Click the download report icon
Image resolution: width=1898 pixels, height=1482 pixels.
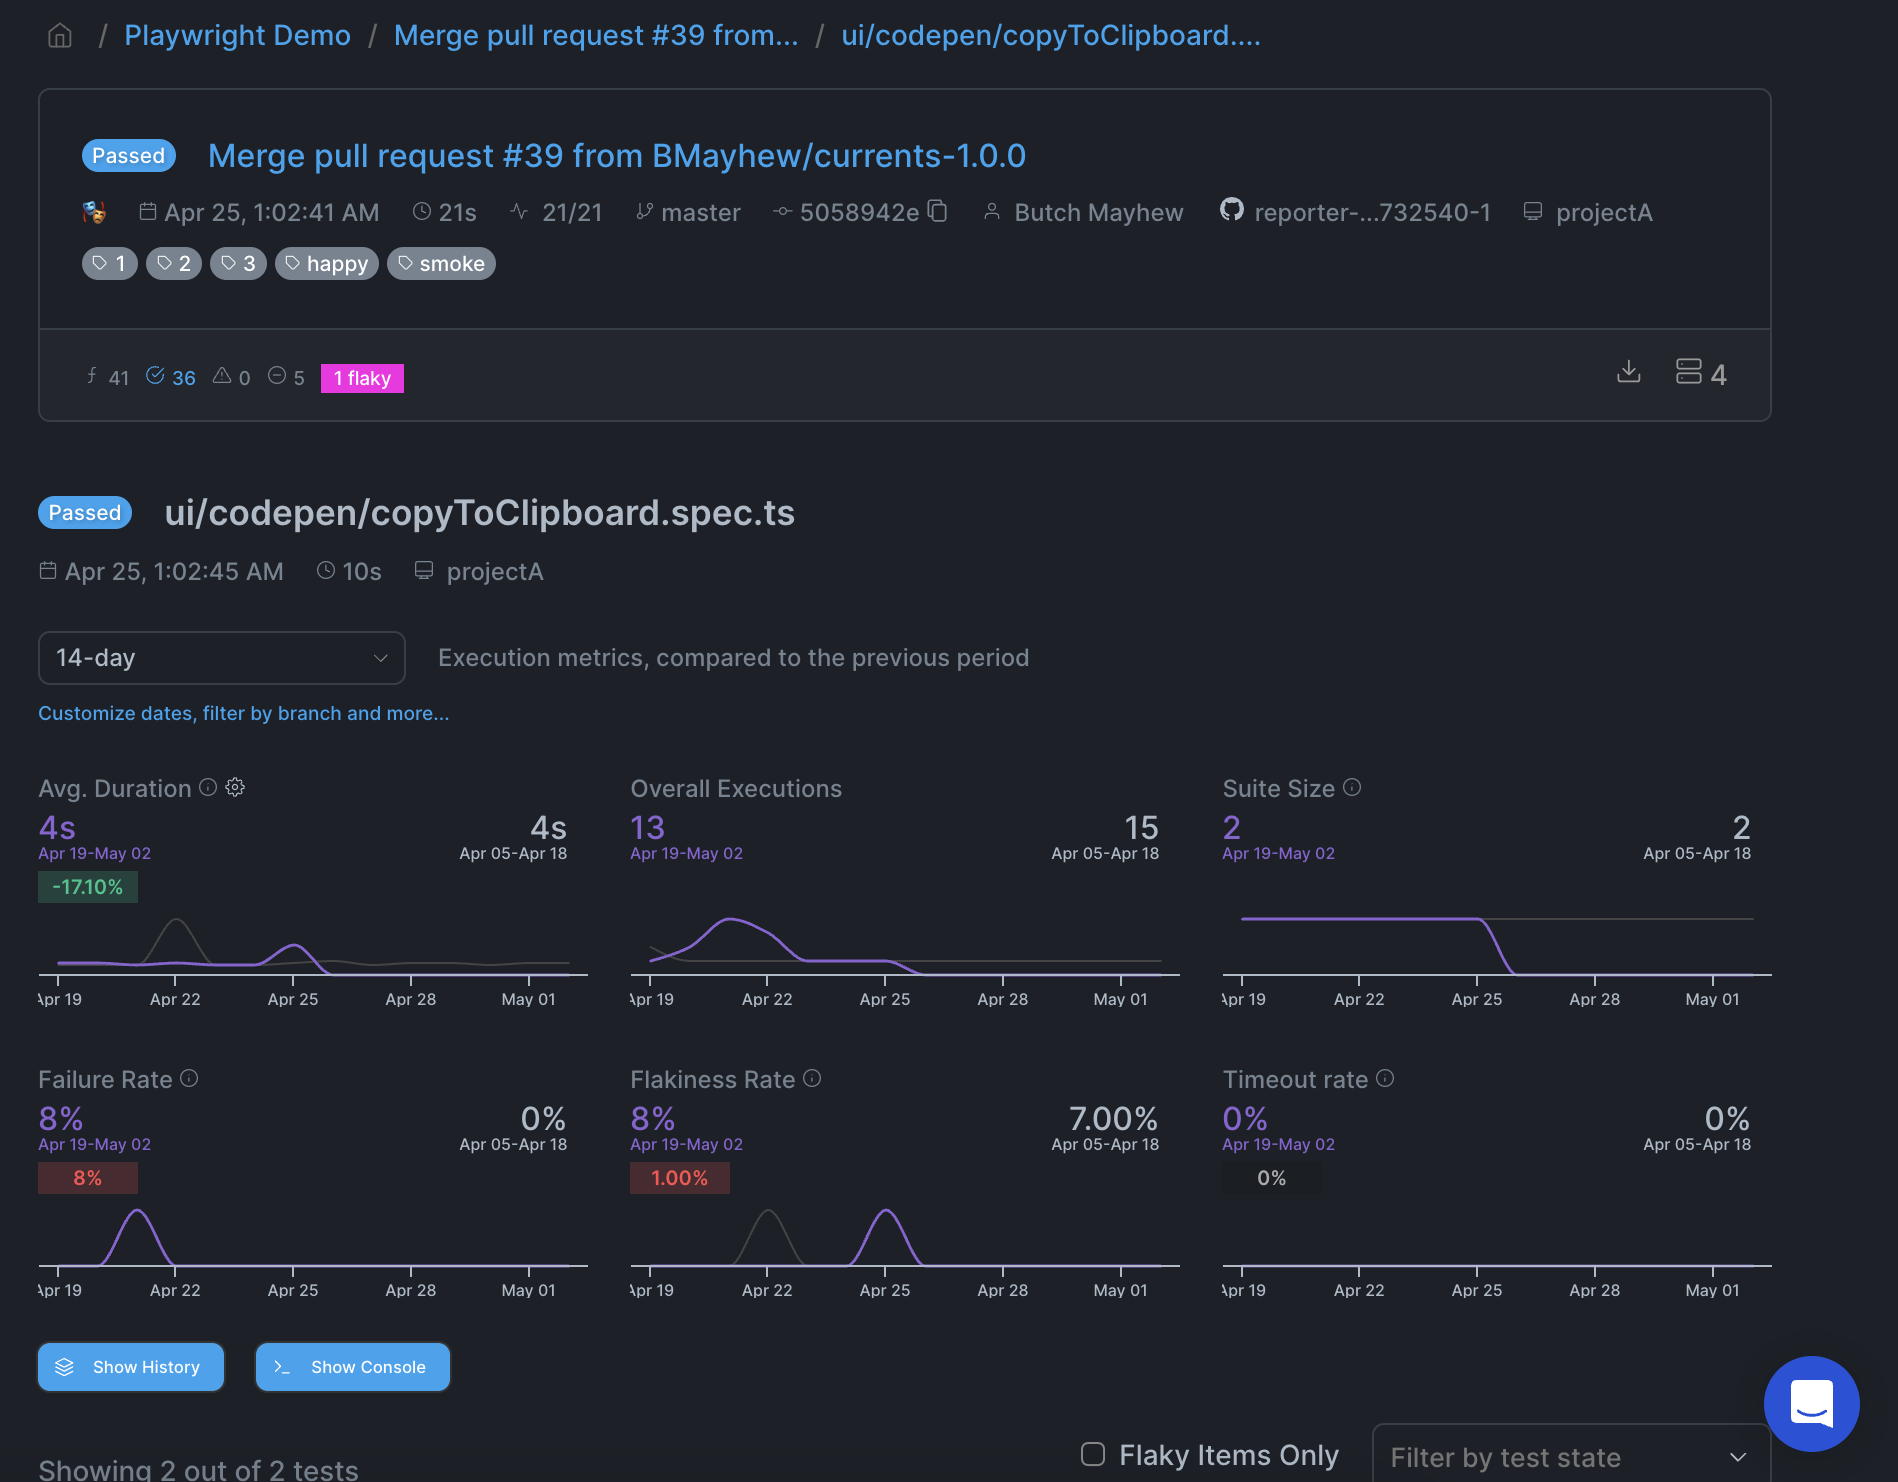click(1630, 371)
